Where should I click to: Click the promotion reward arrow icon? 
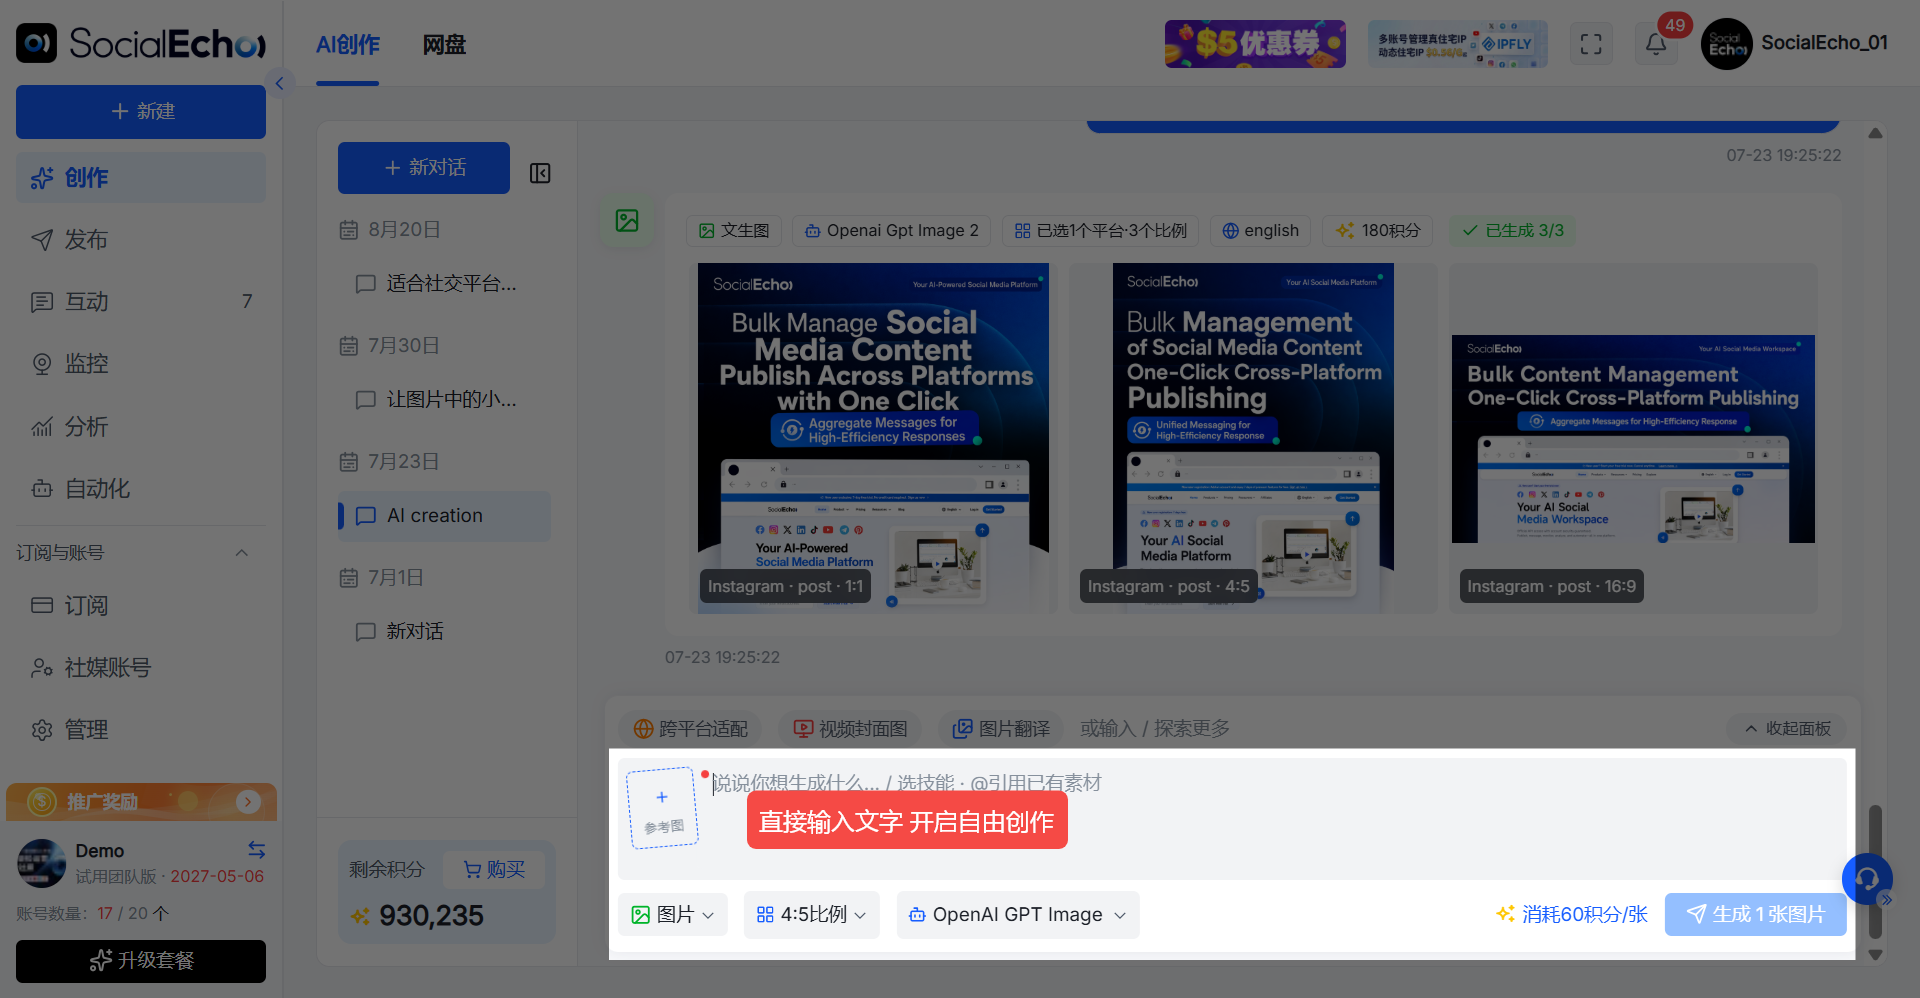248,802
